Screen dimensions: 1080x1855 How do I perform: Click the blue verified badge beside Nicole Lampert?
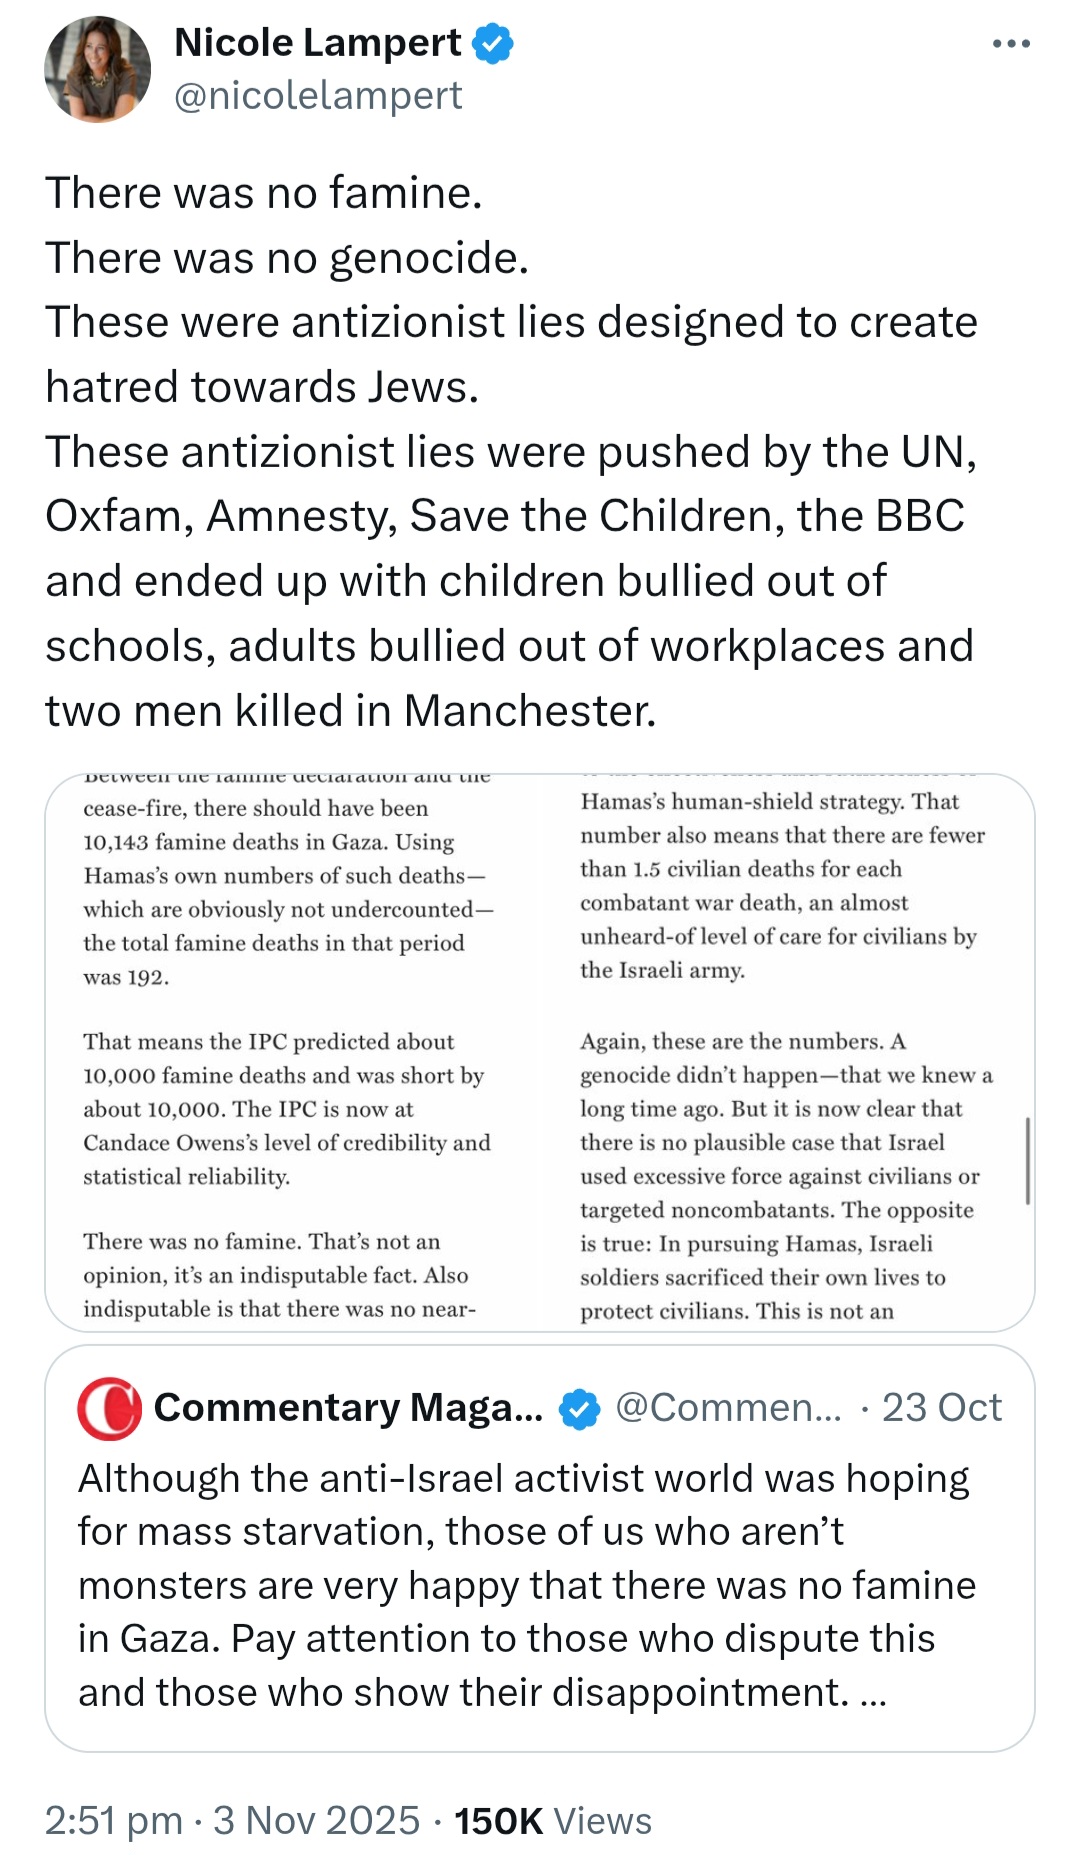click(493, 44)
